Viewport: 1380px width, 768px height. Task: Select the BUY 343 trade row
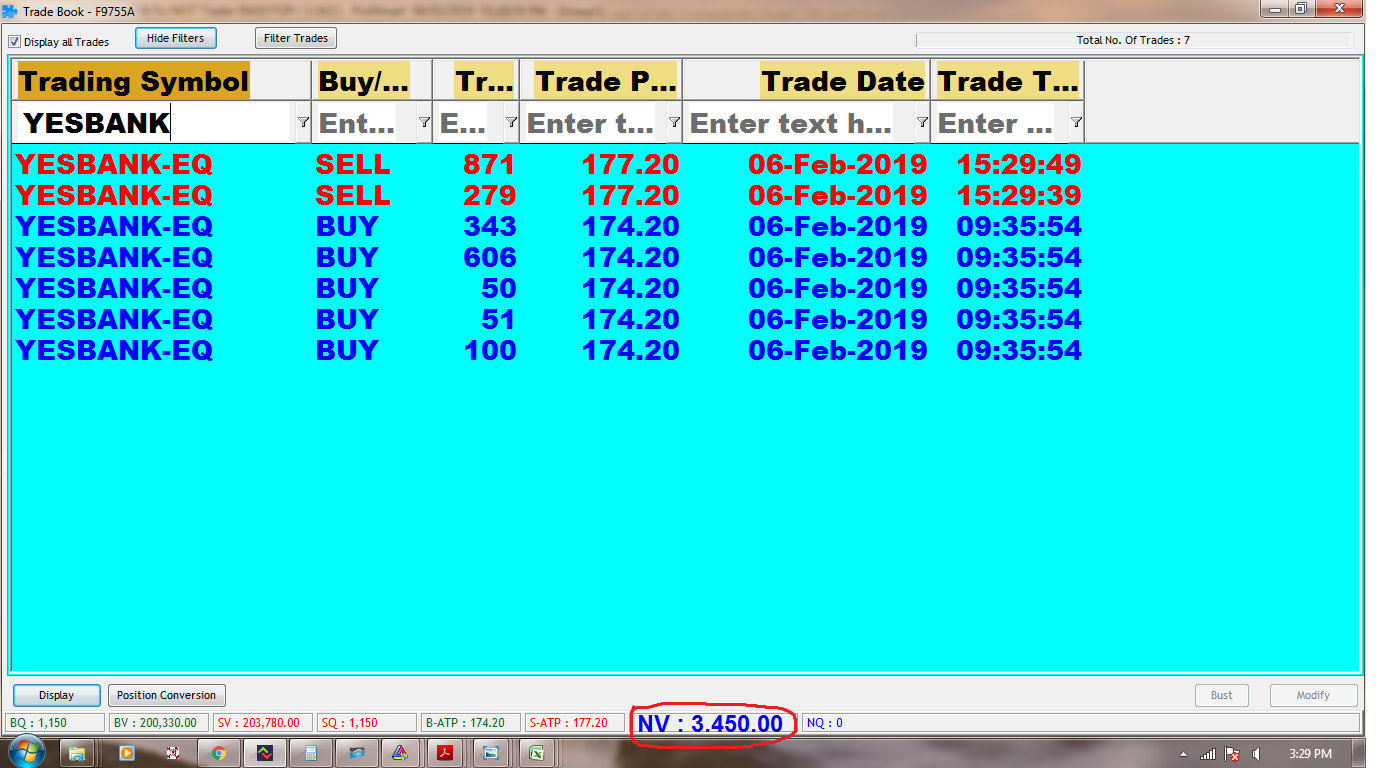[548, 226]
